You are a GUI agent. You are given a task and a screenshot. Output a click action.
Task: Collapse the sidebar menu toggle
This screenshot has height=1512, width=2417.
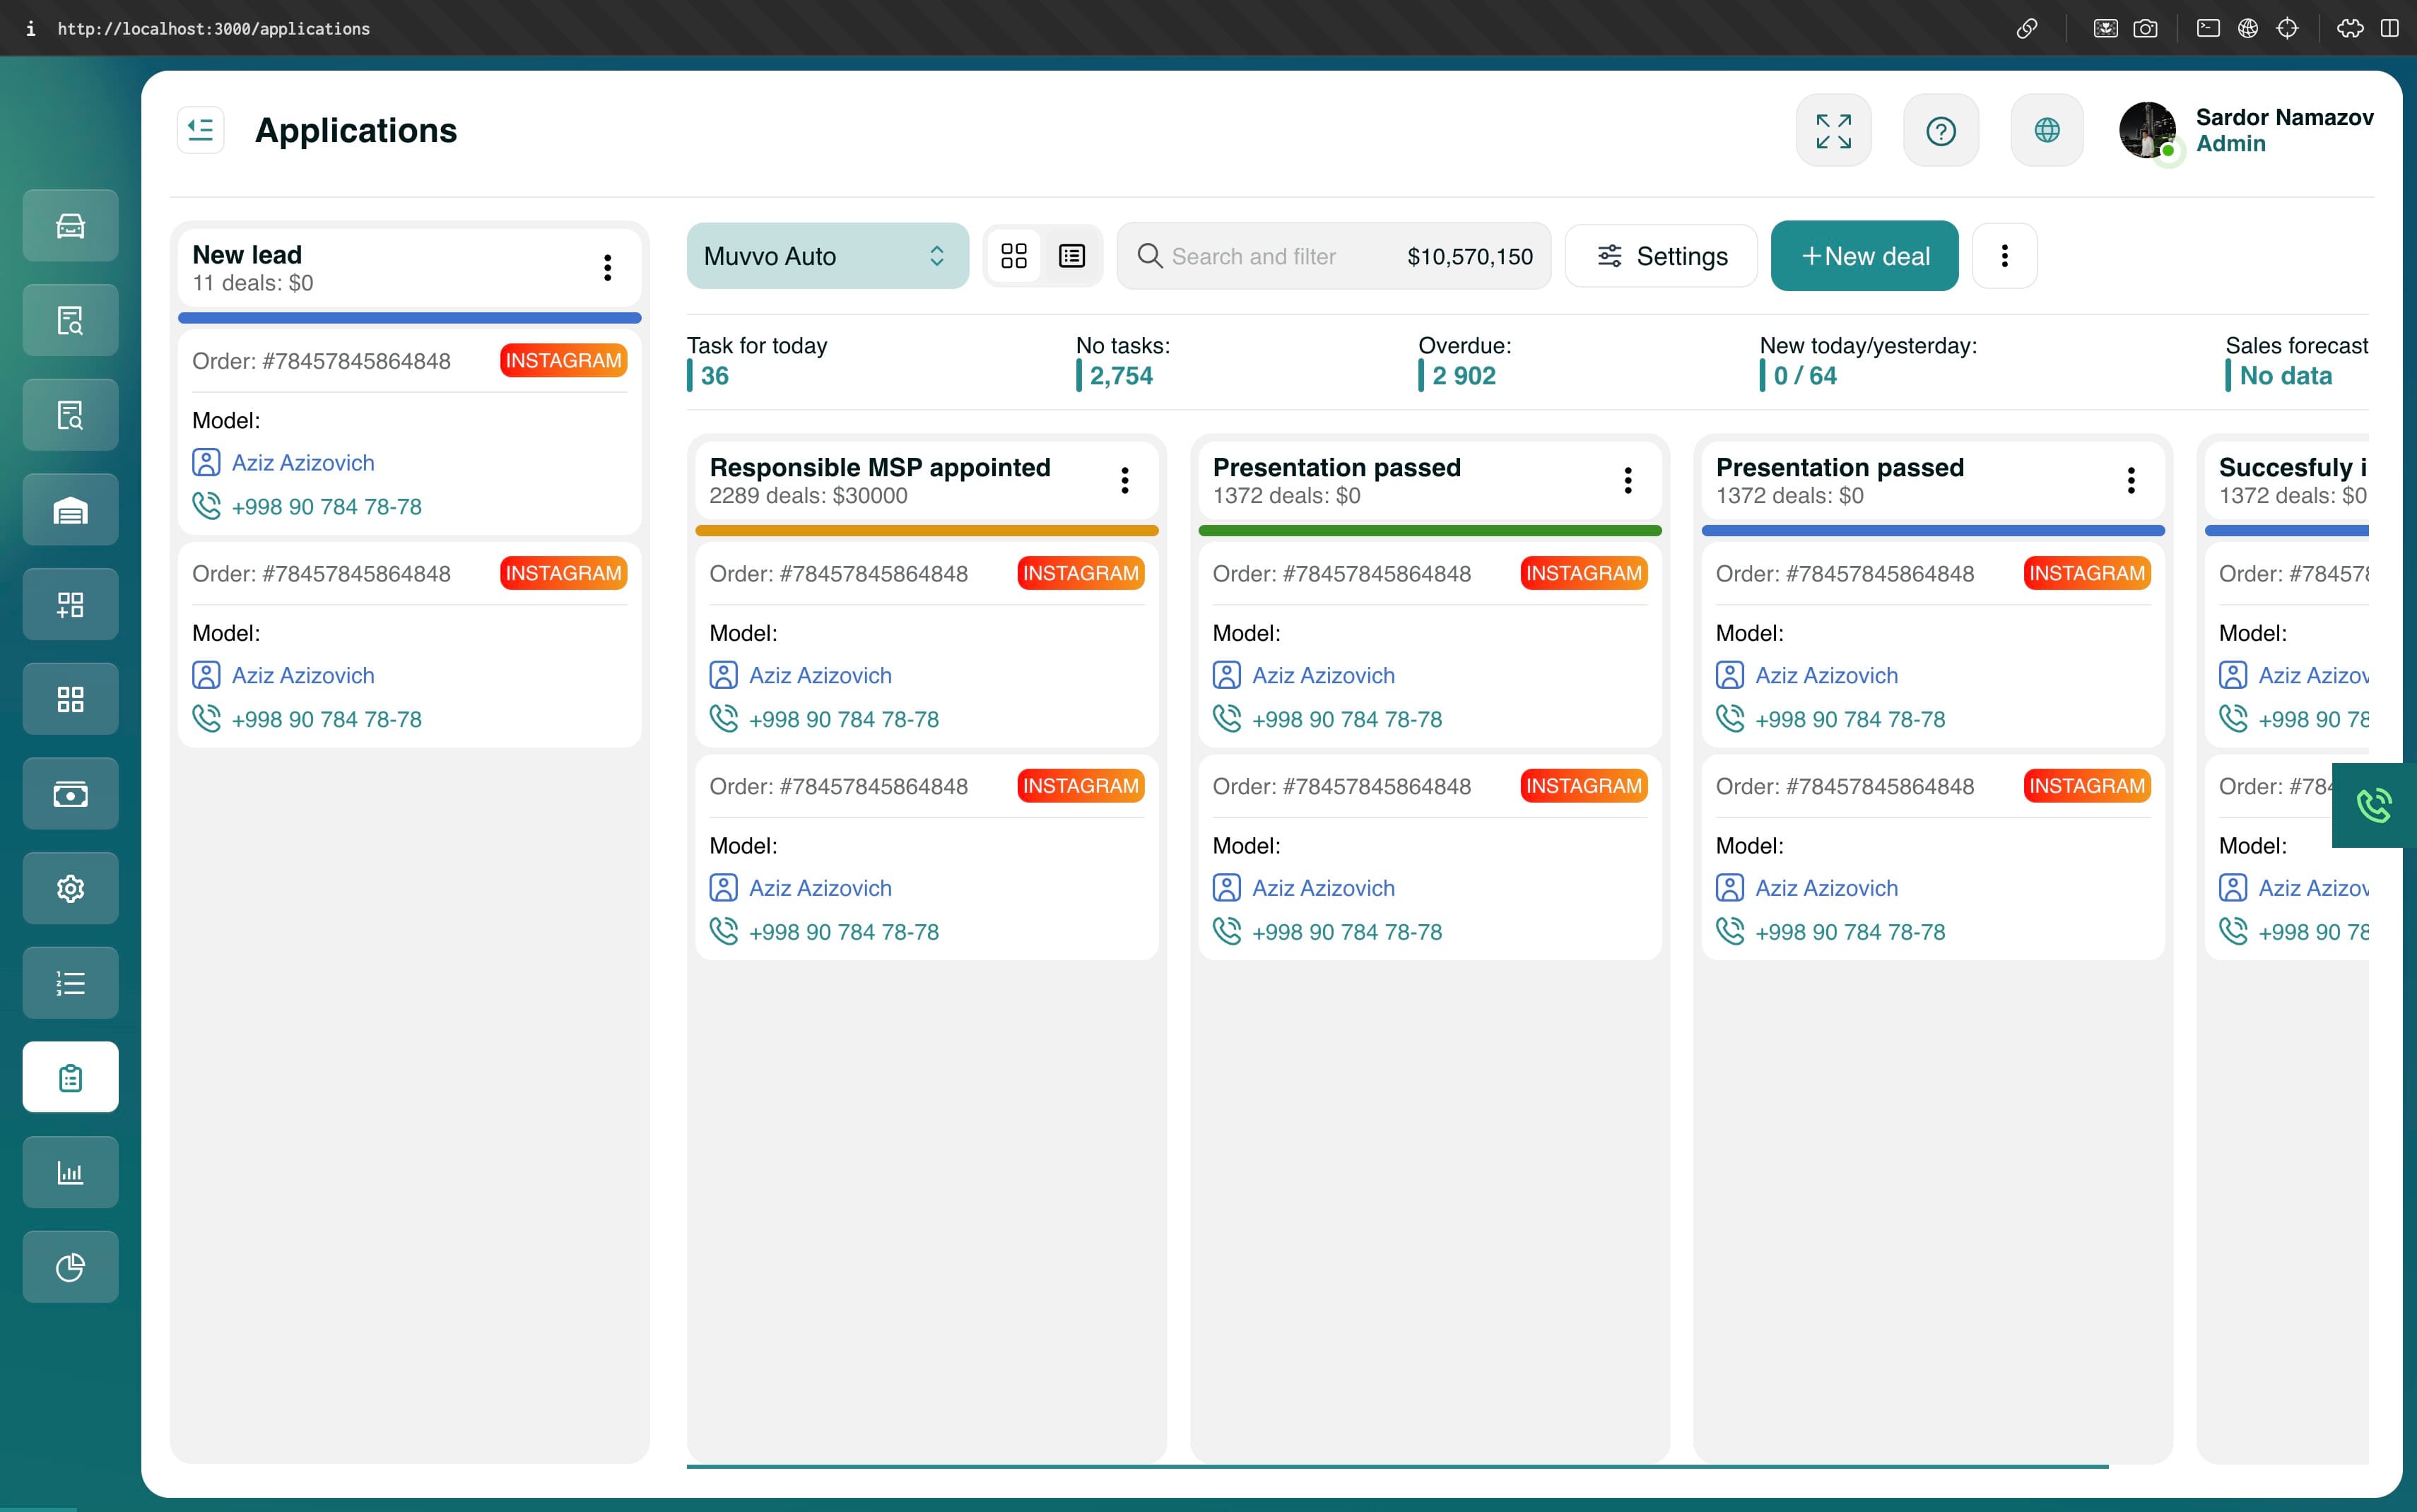[x=201, y=130]
